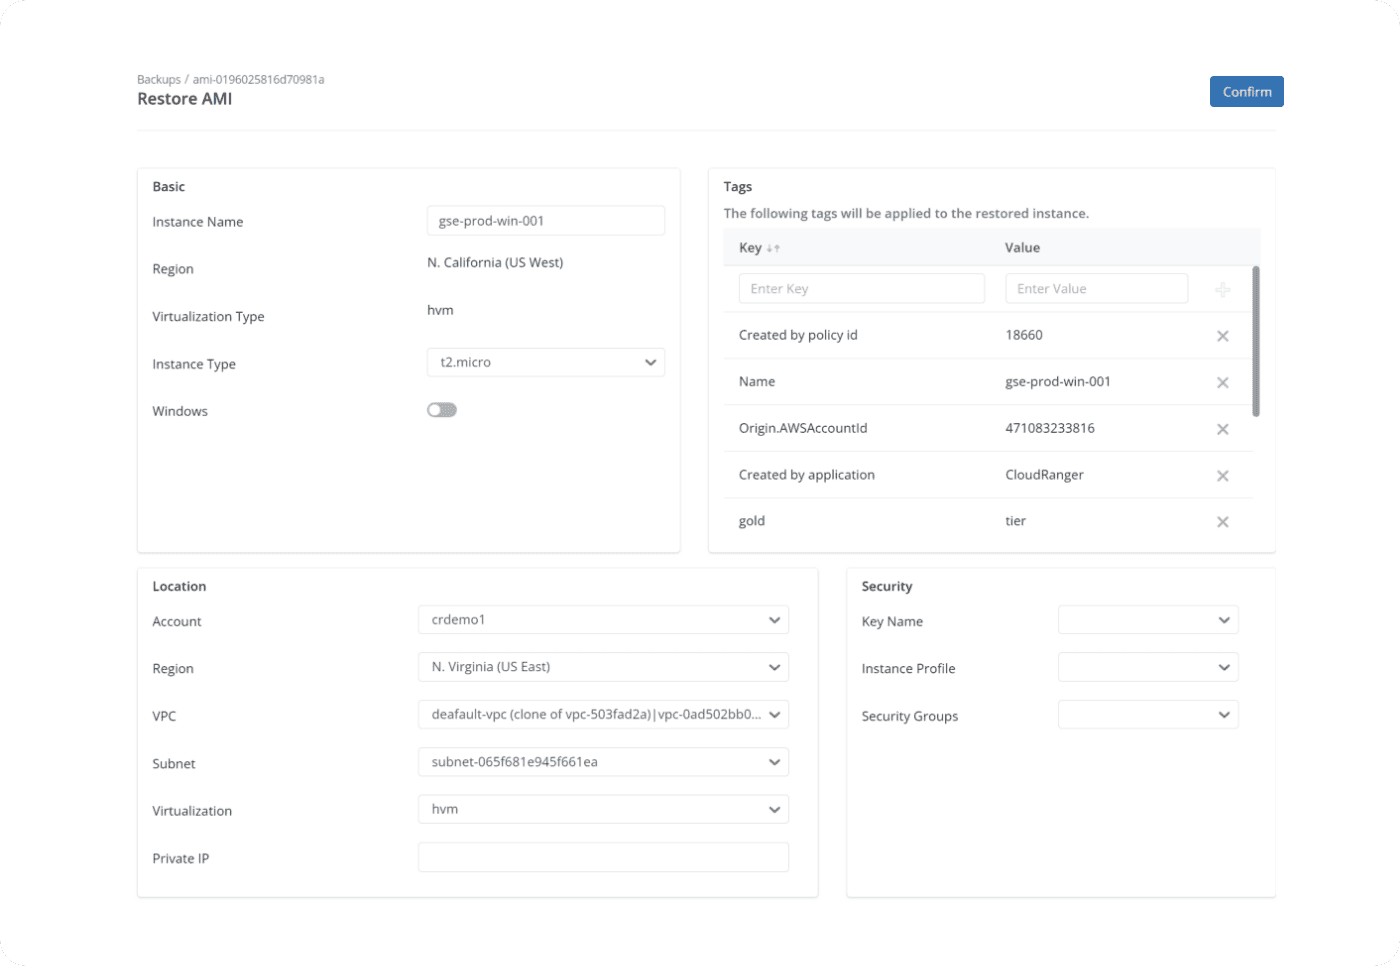Remove the gold tag row
Screen dimensions: 1400x966
point(1222,522)
